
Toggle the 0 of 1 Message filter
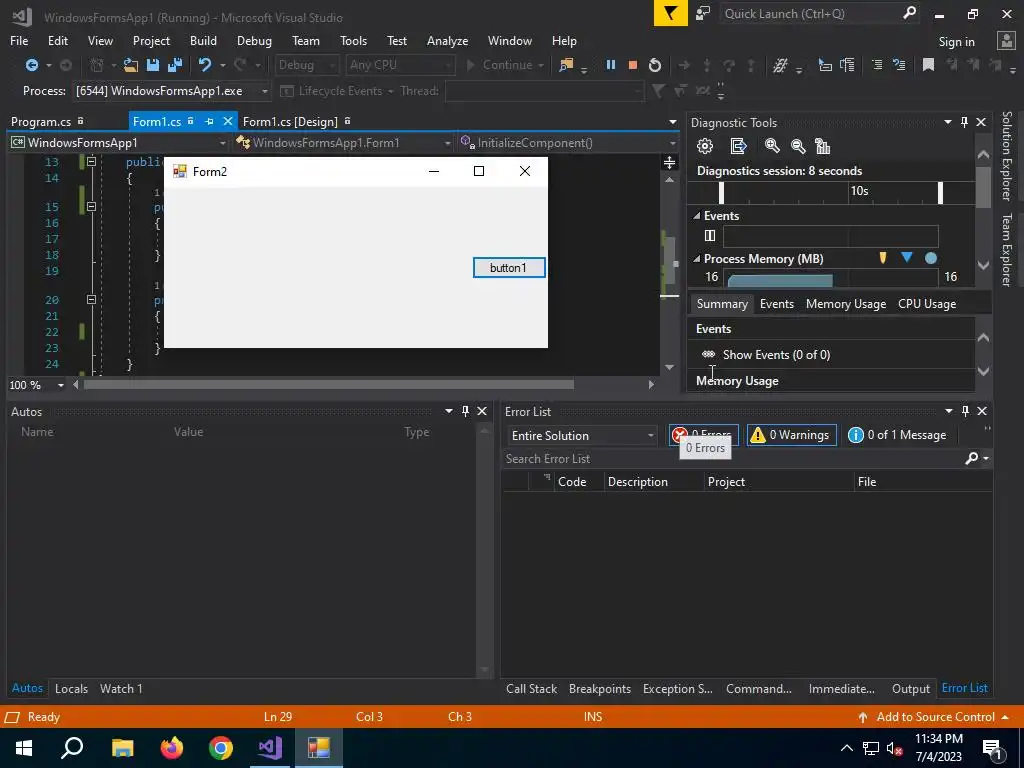pyautogui.click(x=897, y=435)
